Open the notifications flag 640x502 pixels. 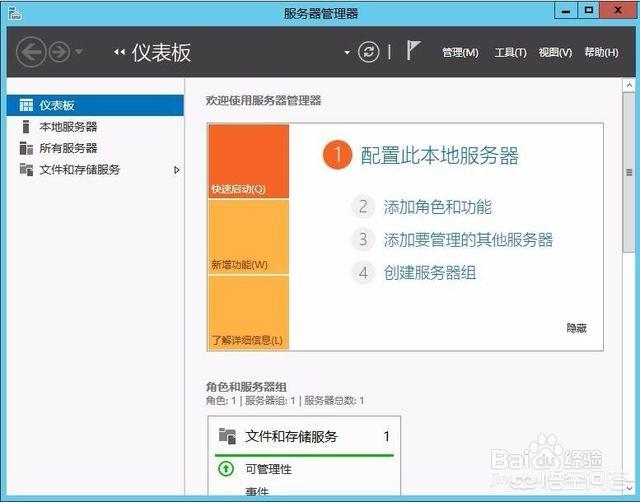414,51
